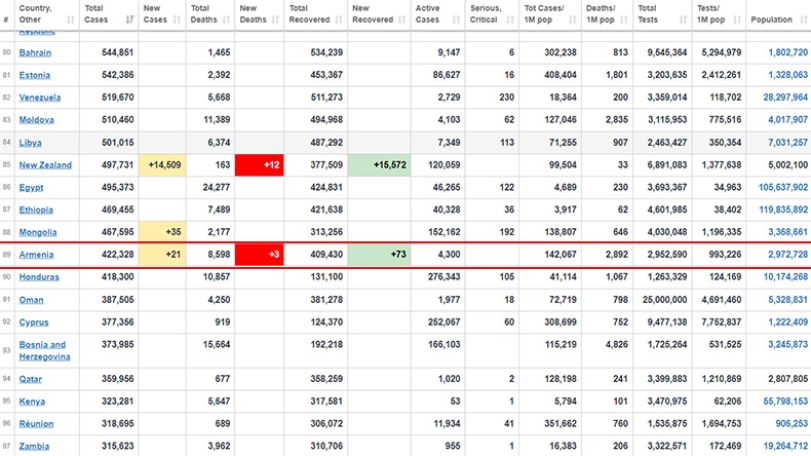This screenshot has height=456, width=811.
Task: Sort table by Total Deaths arrow icon
Action: (226, 20)
